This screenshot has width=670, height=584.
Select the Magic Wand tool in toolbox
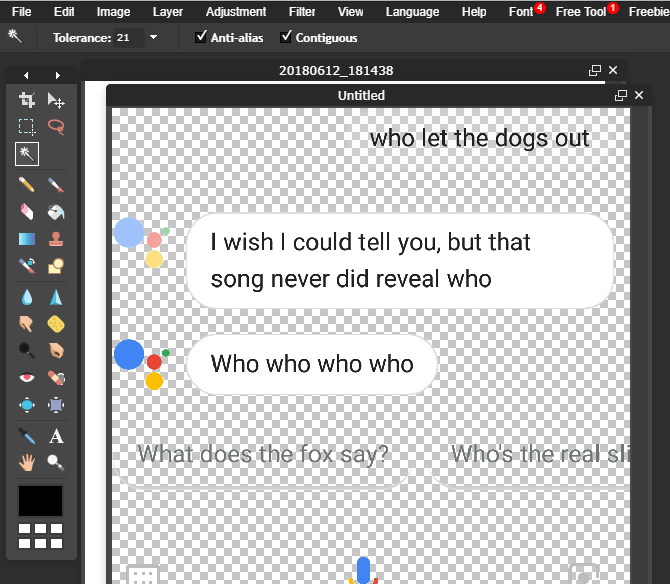pos(27,154)
